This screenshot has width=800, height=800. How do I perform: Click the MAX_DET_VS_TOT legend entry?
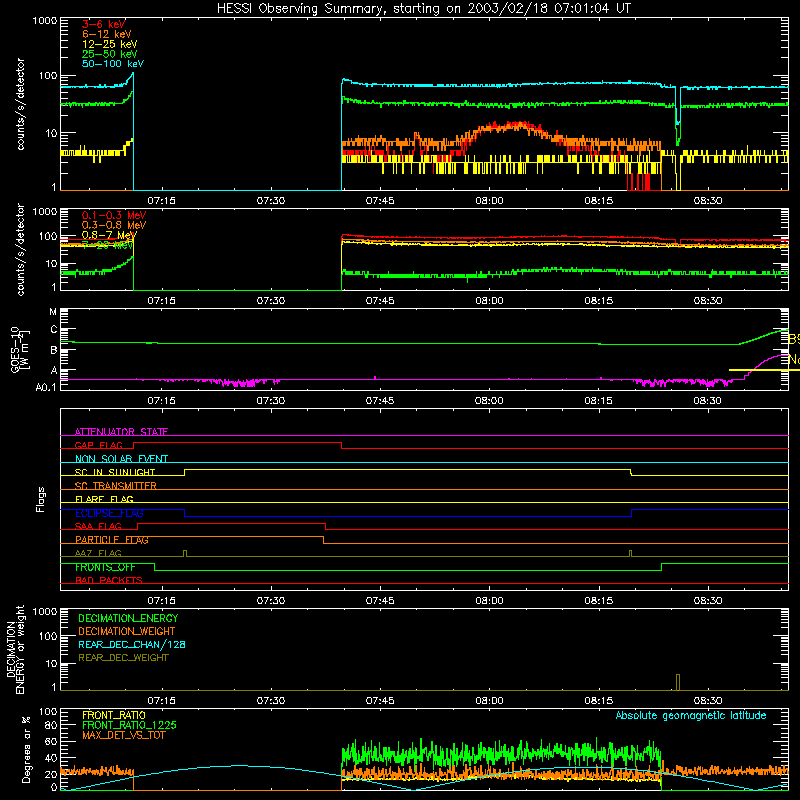pyautogui.click(x=123, y=735)
